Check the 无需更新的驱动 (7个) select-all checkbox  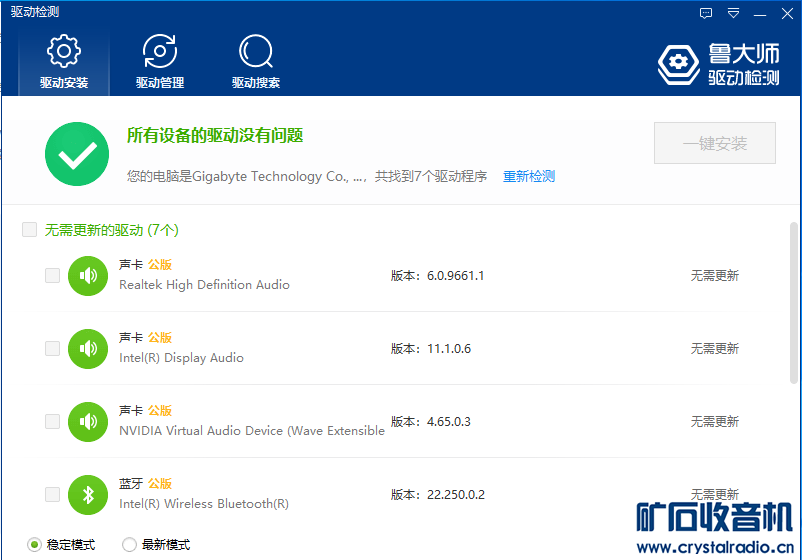(x=30, y=230)
